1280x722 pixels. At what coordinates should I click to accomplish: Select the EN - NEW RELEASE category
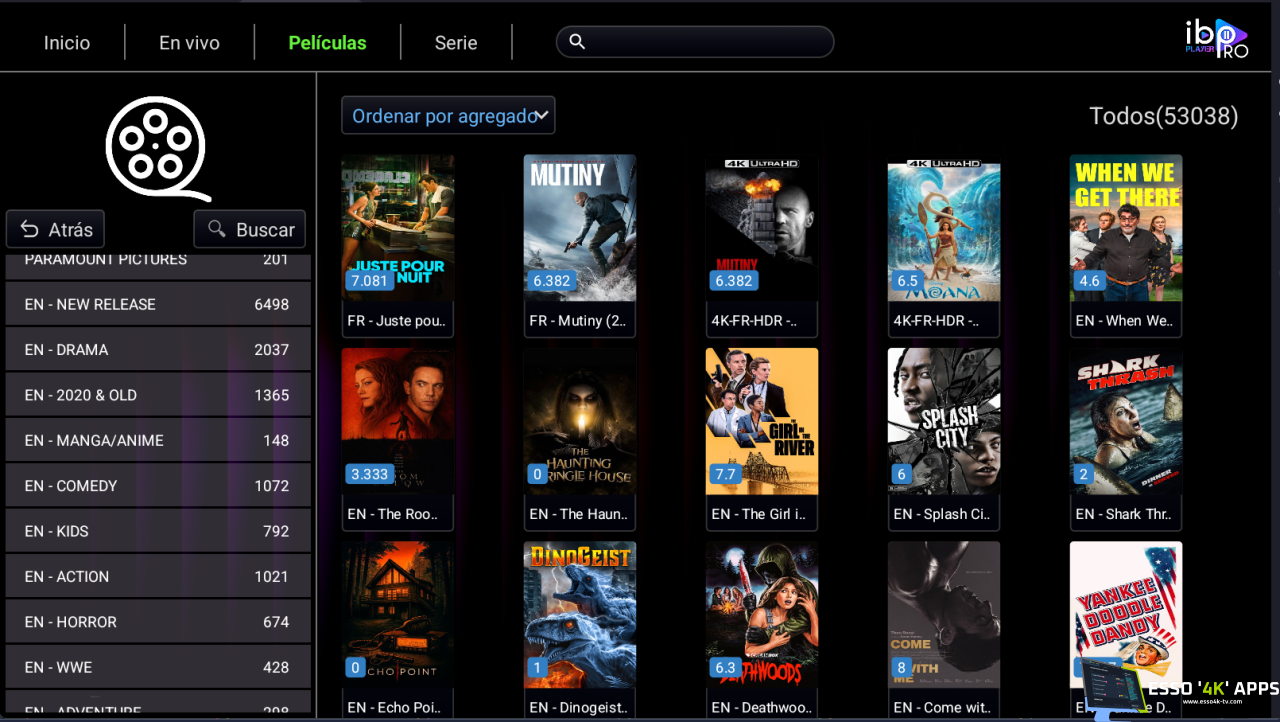click(158, 304)
